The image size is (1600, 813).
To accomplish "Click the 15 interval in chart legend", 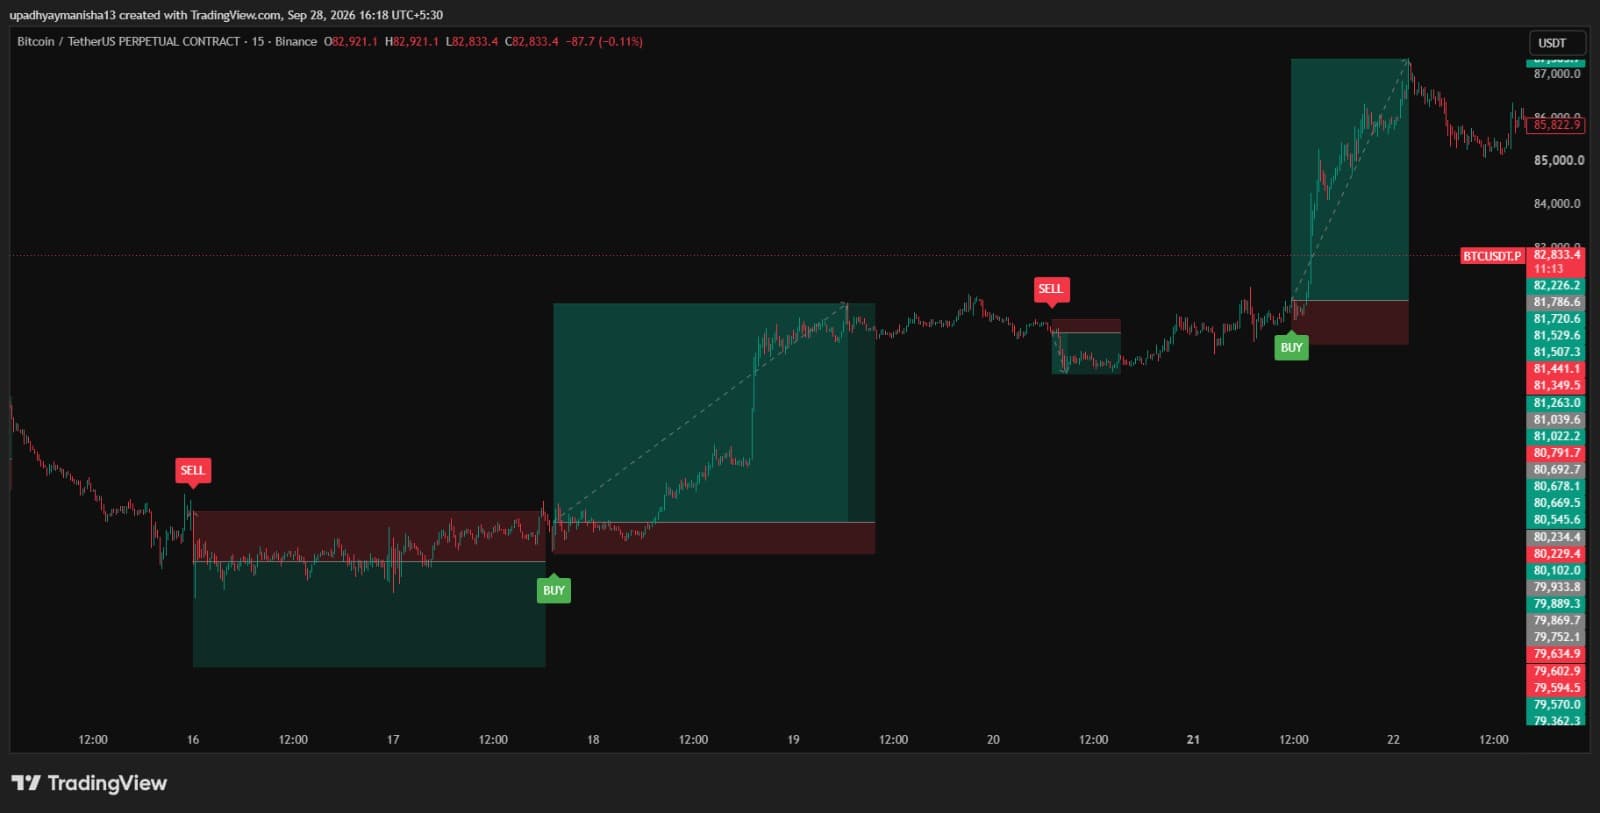I will pyautogui.click(x=258, y=41).
